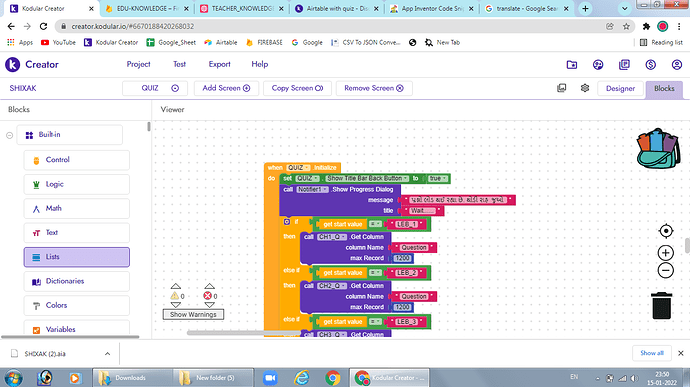
Task: Center the workspace with the target icon
Action: click(666, 231)
